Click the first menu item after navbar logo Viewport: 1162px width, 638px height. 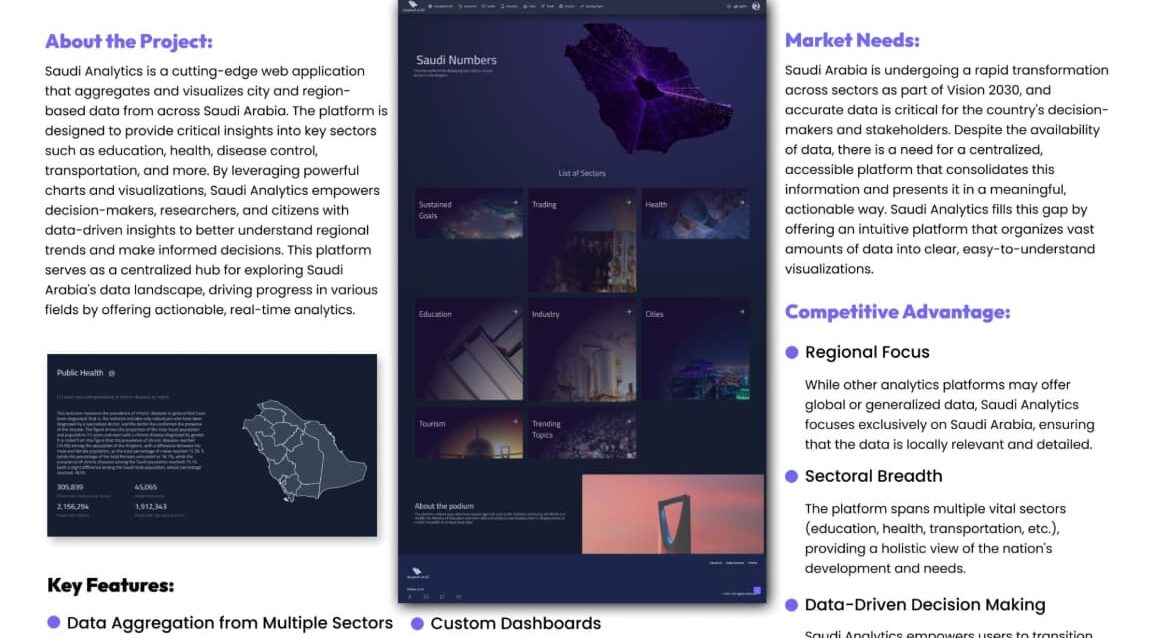442,7
